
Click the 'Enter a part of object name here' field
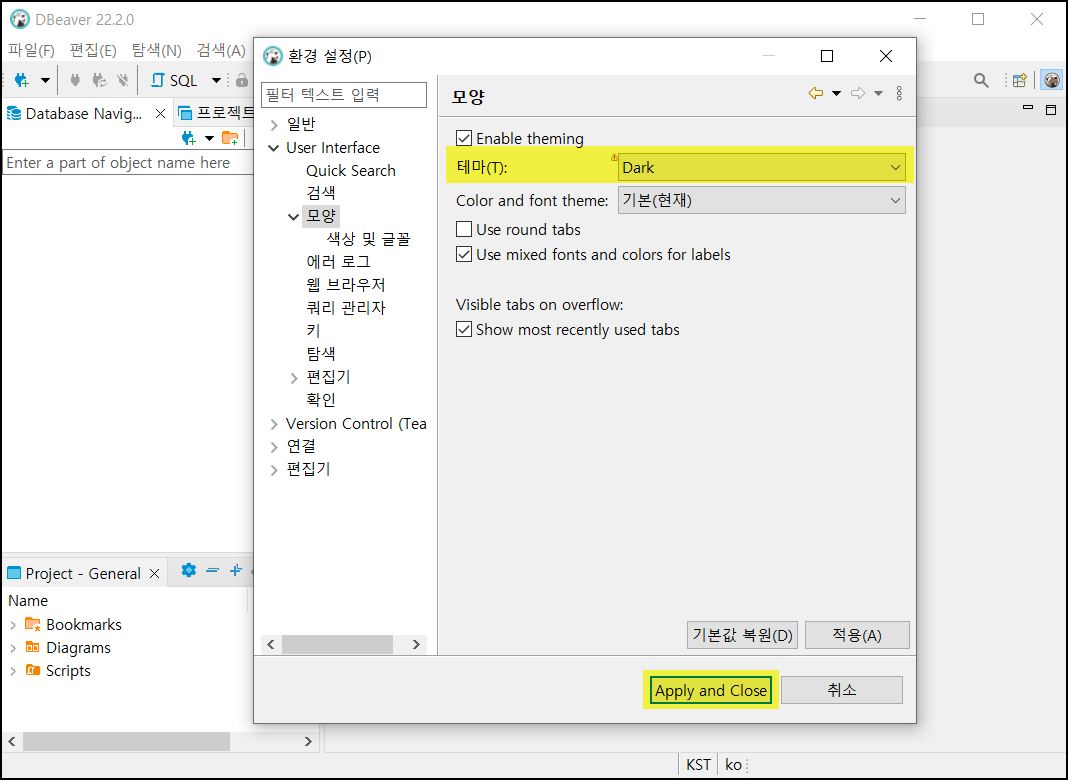click(128, 163)
